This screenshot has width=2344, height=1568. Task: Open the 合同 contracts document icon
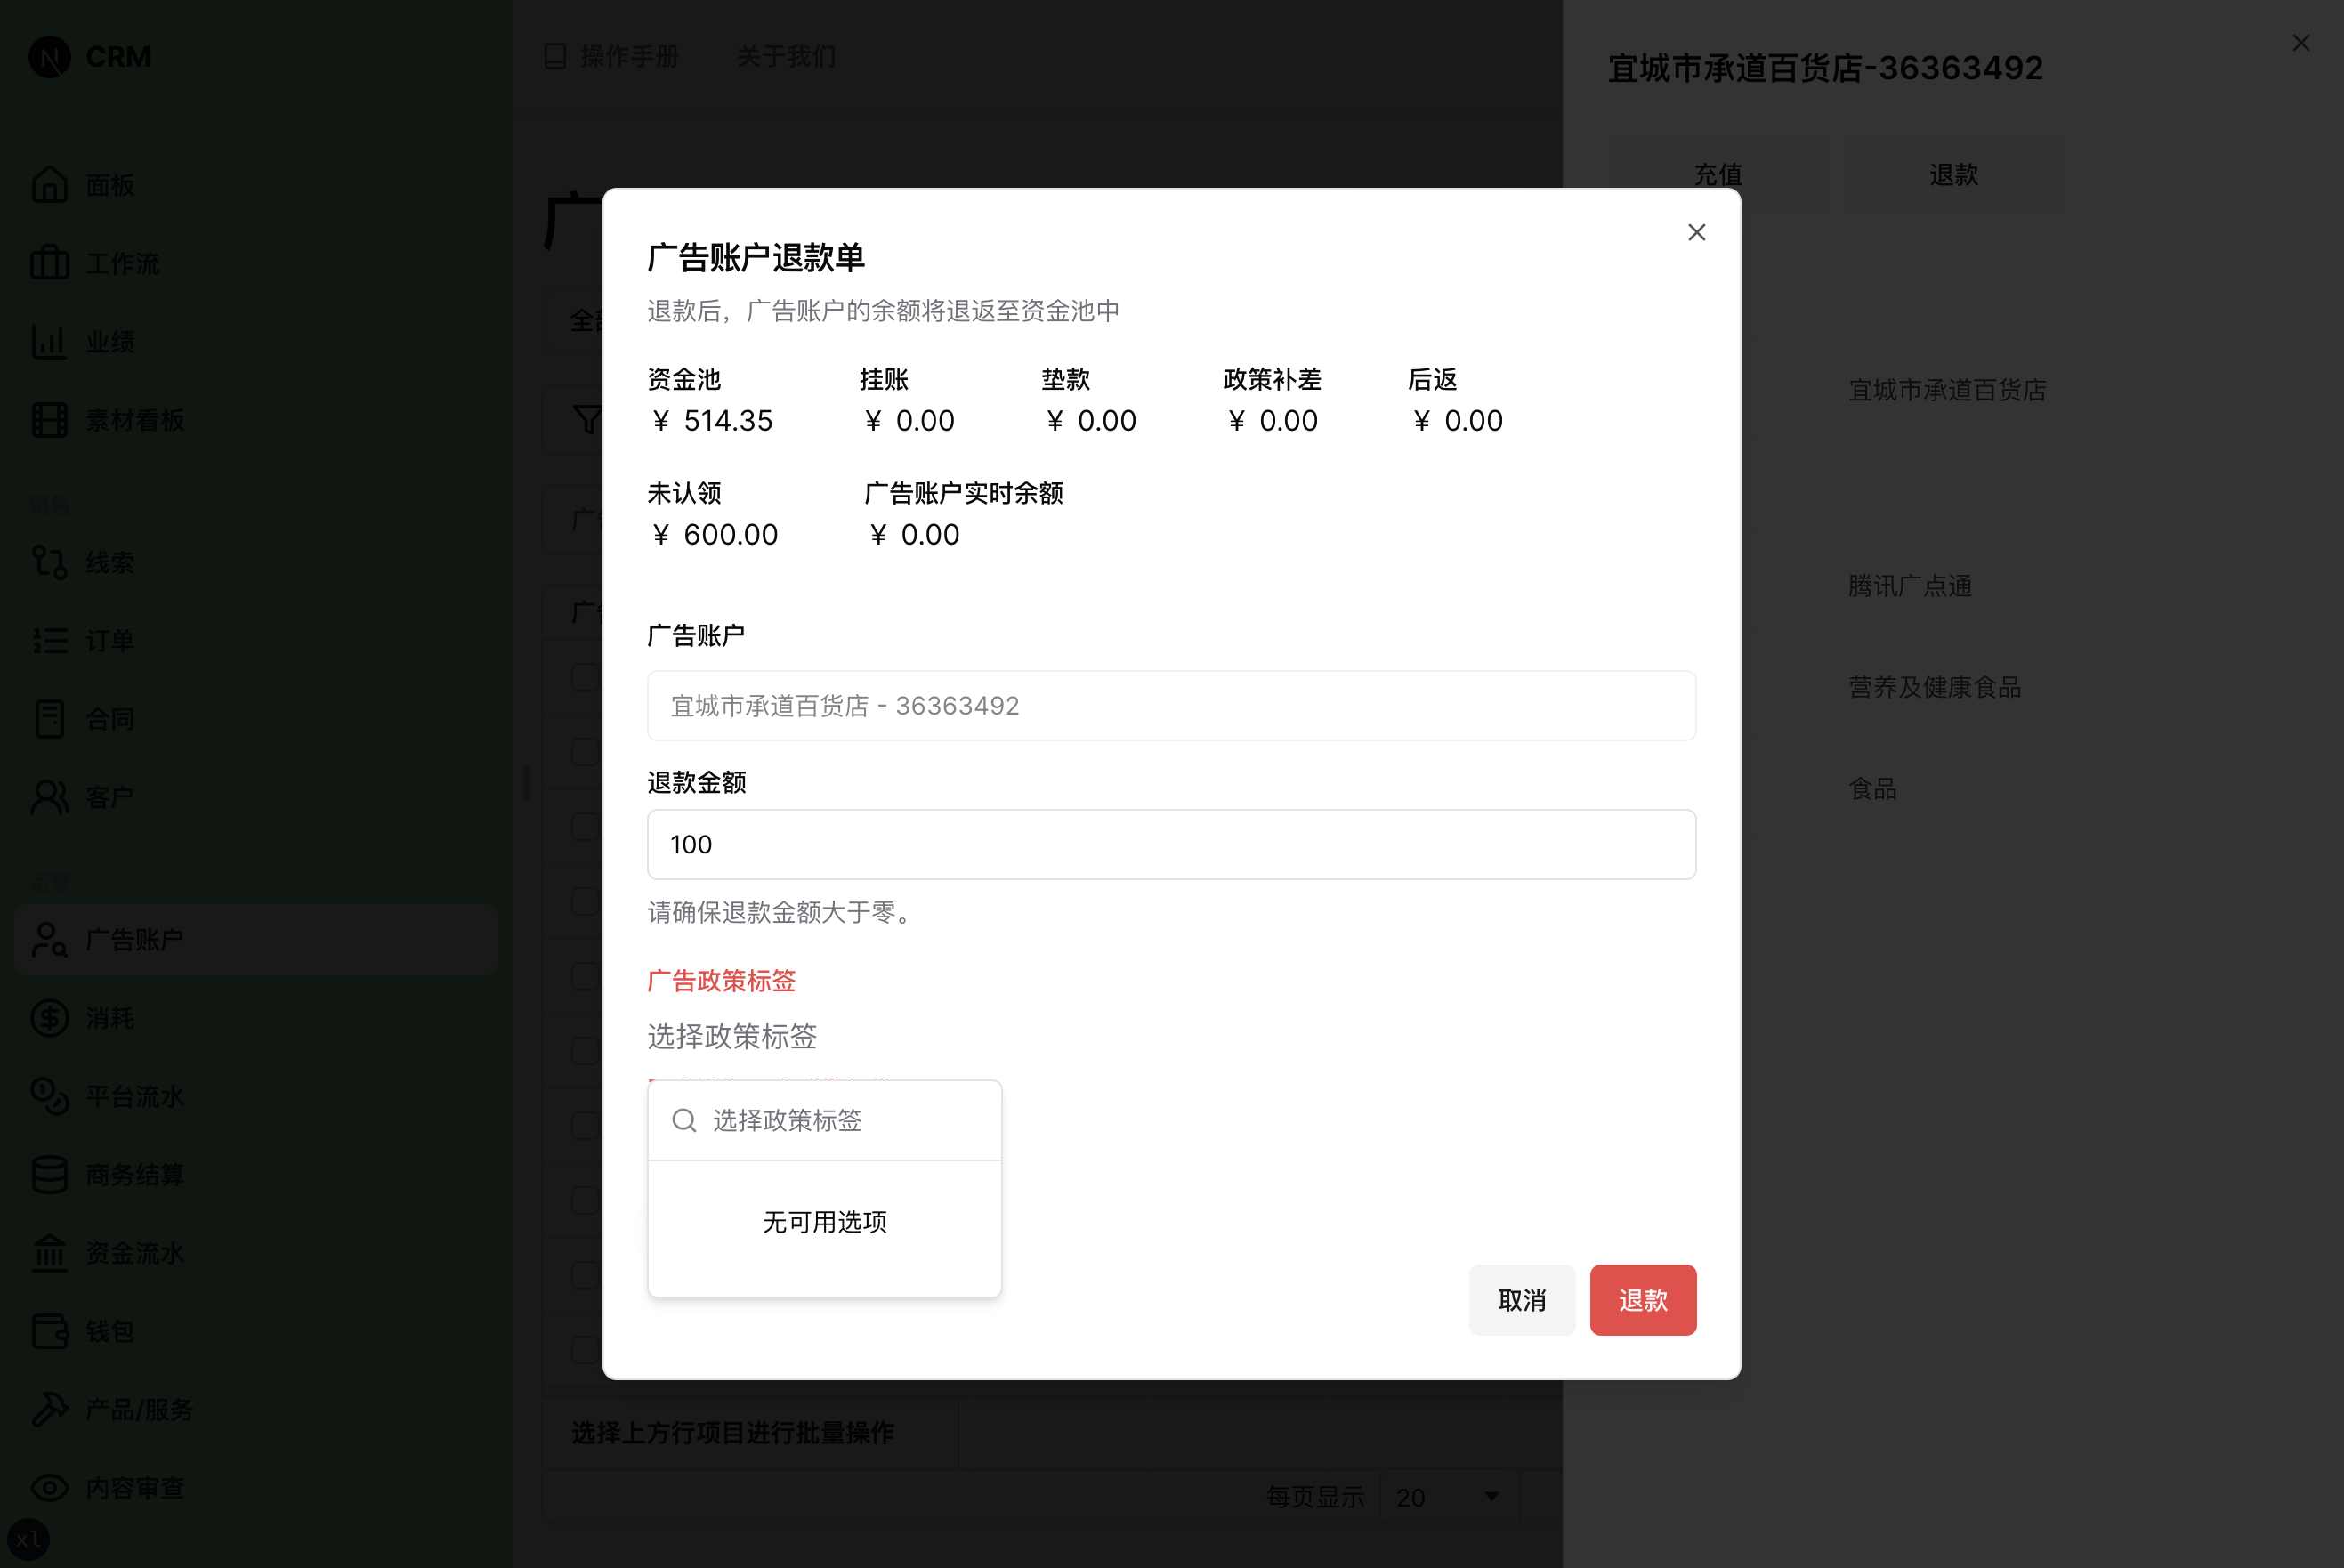coord(49,718)
